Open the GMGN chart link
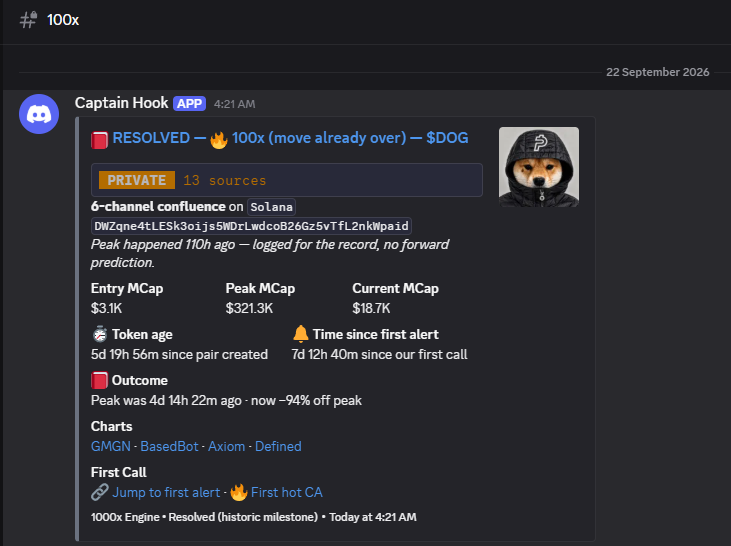The height and width of the screenshot is (546, 731). pos(110,446)
